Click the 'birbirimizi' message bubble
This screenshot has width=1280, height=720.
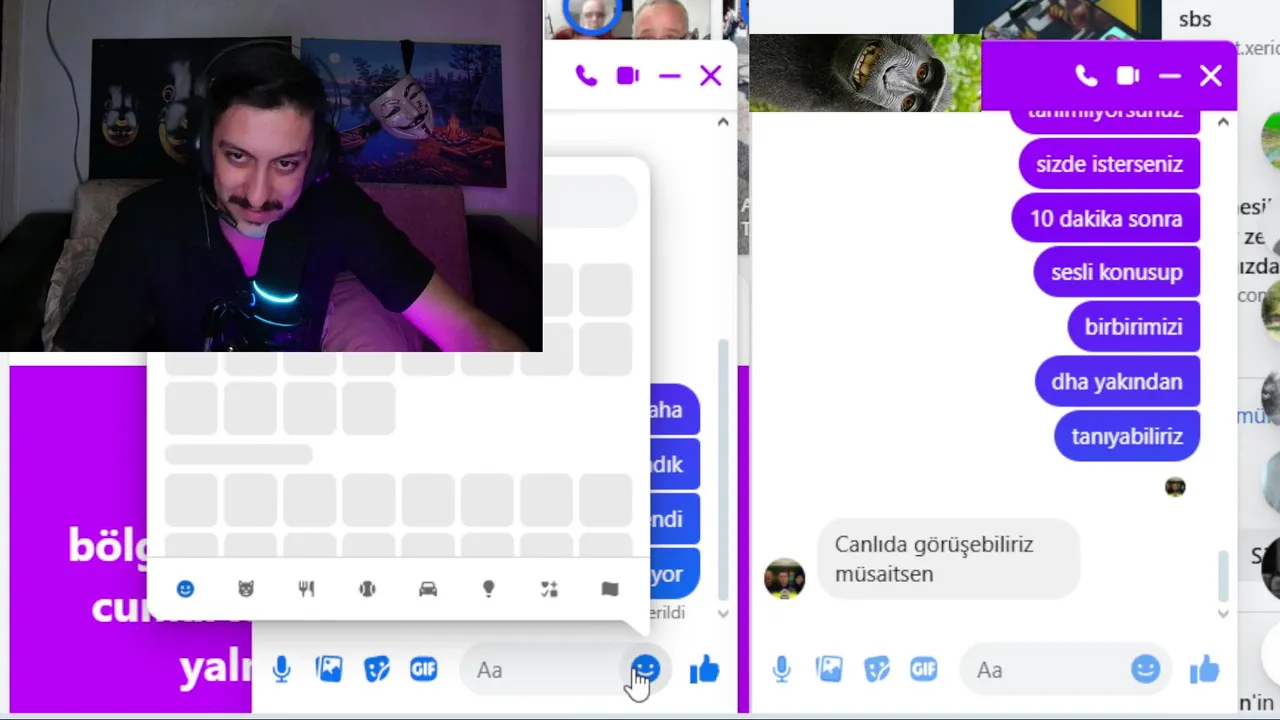point(1133,327)
